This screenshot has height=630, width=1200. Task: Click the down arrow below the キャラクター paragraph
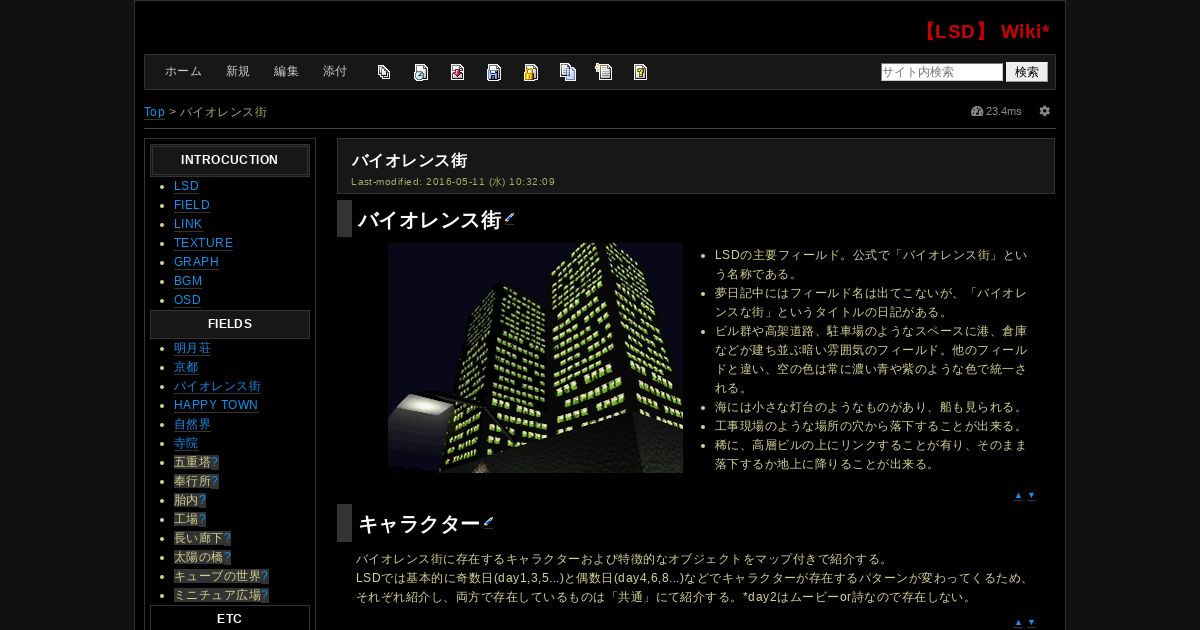point(1031,622)
